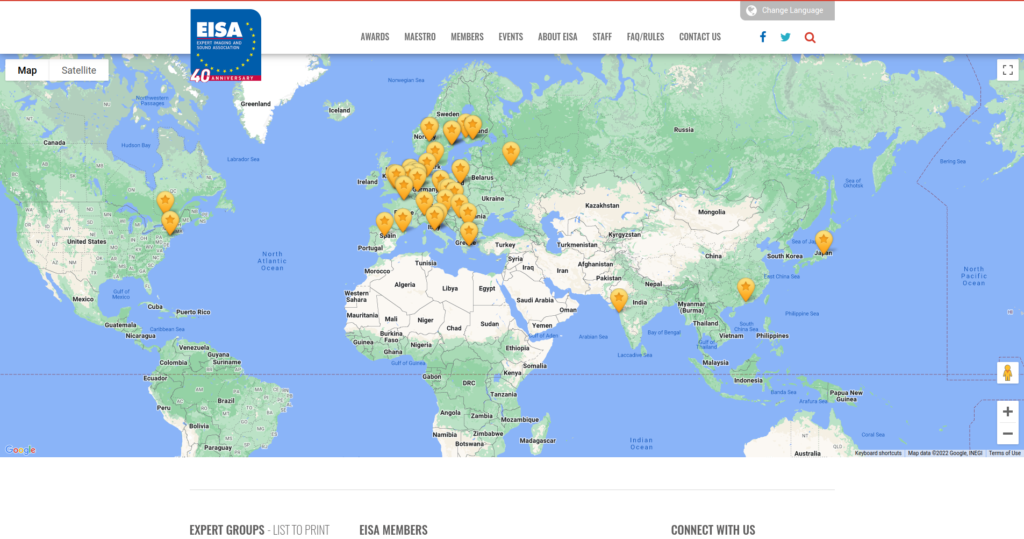Open the Twitter bird icon
This screenshot has width=1024, height=539.
tap(785, 37)
